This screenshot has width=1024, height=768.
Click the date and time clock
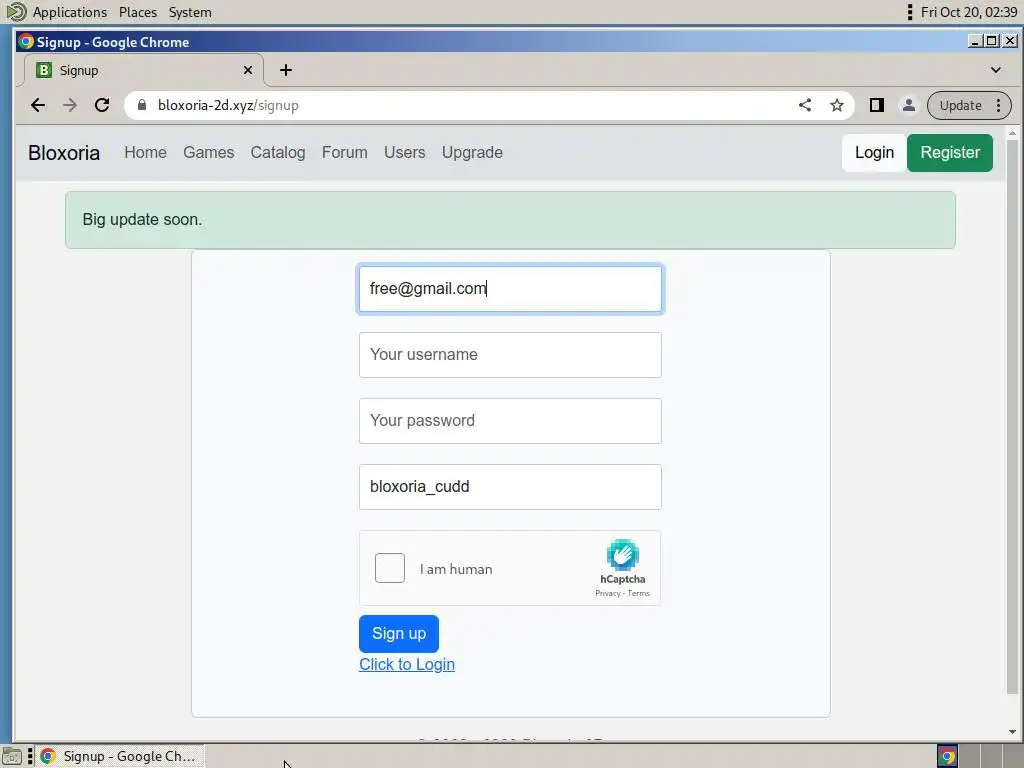click(x=968, y=12)
